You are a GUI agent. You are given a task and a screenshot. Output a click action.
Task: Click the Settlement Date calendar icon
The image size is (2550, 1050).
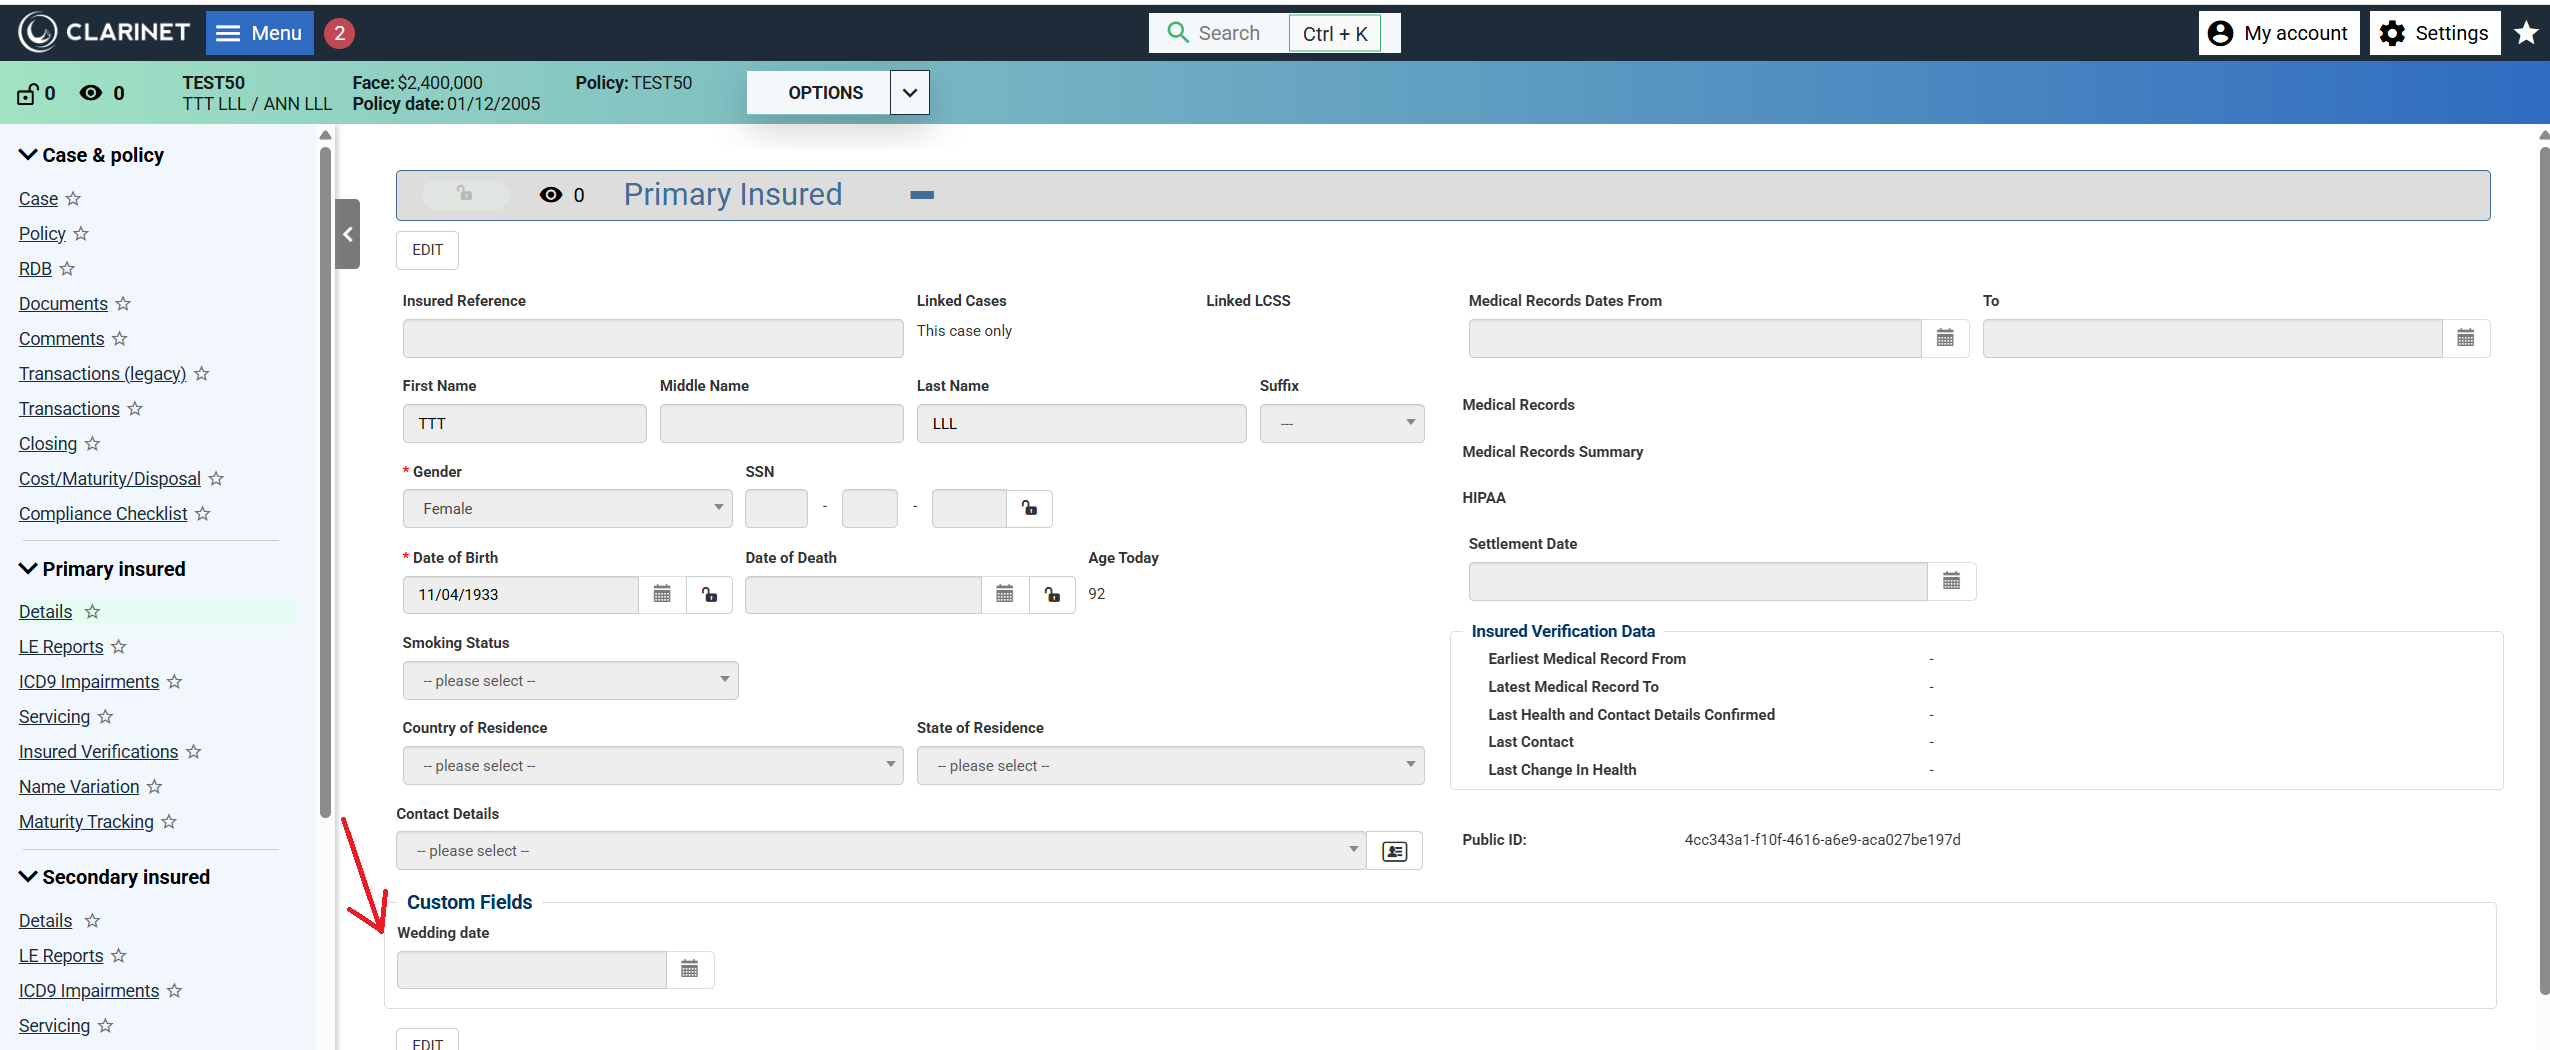click(x=1951, y=581)
